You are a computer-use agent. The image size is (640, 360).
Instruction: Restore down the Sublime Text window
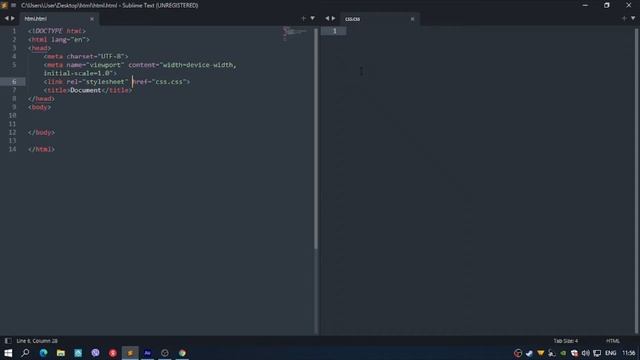click(x=607, y=5)
